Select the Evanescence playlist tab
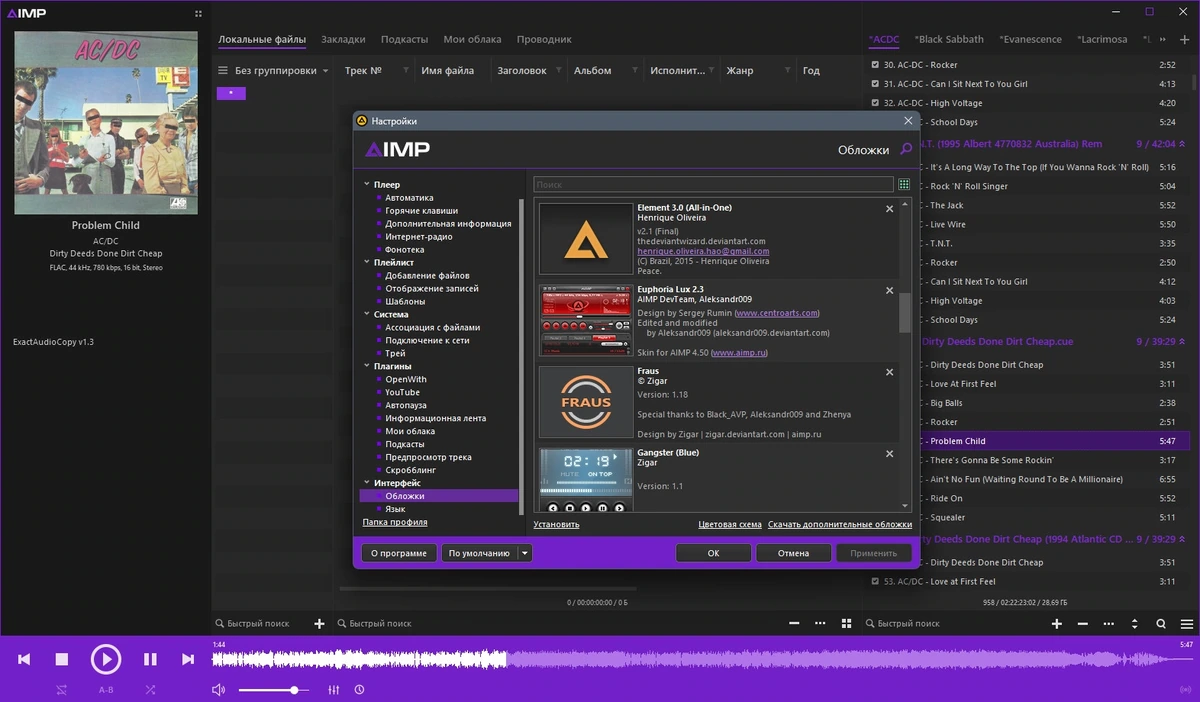1200x702 pixels. 1030,39
